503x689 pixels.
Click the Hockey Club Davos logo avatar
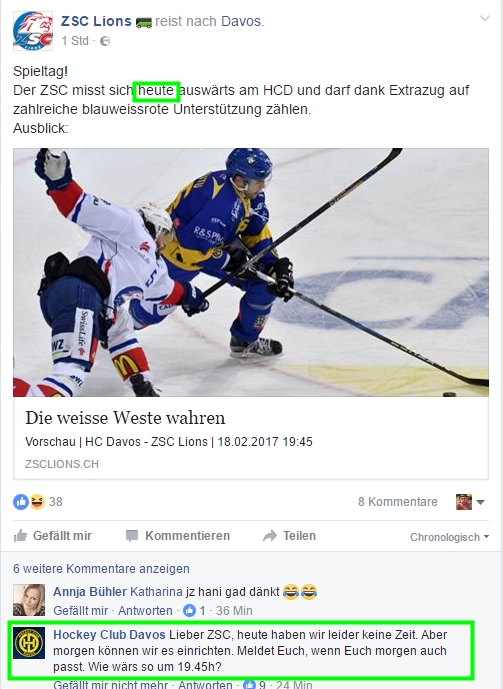pyautogui.click(x=29, y=643)
